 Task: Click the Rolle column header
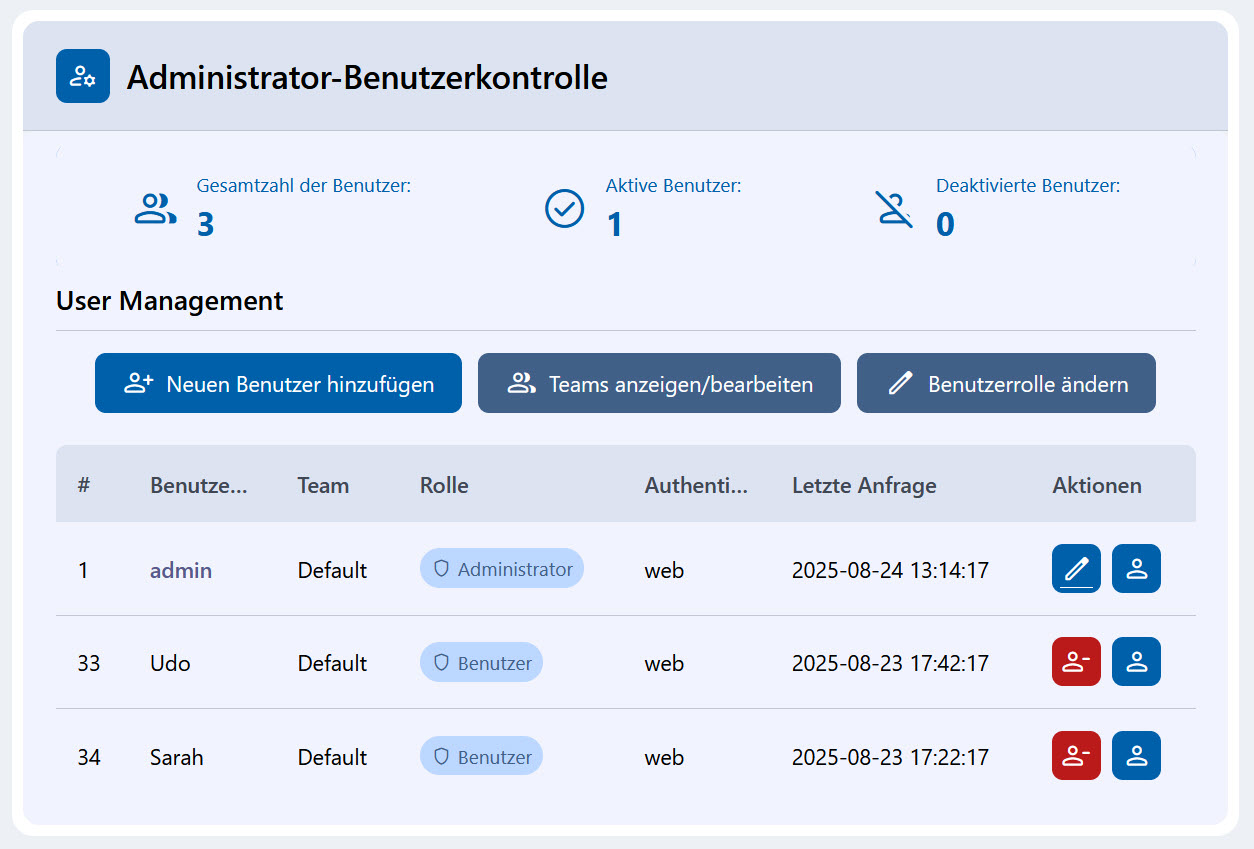444,486
